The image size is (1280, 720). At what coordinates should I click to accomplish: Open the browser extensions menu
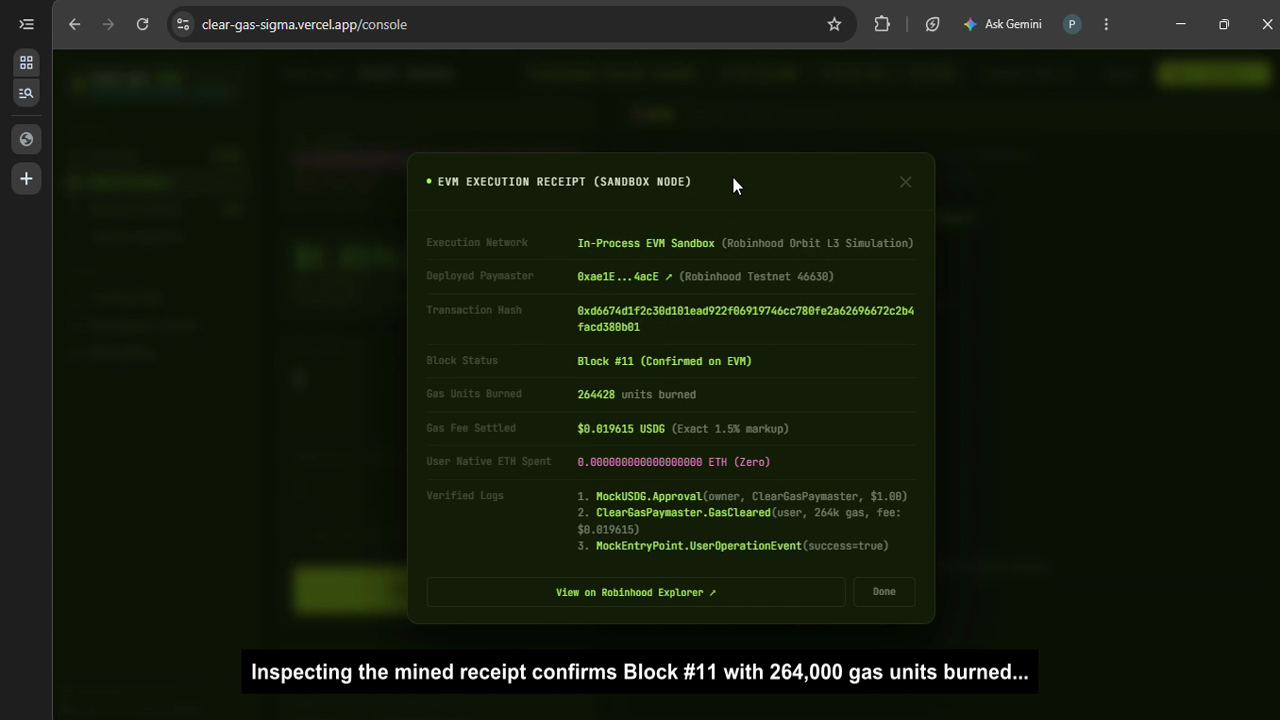point(882,24)
